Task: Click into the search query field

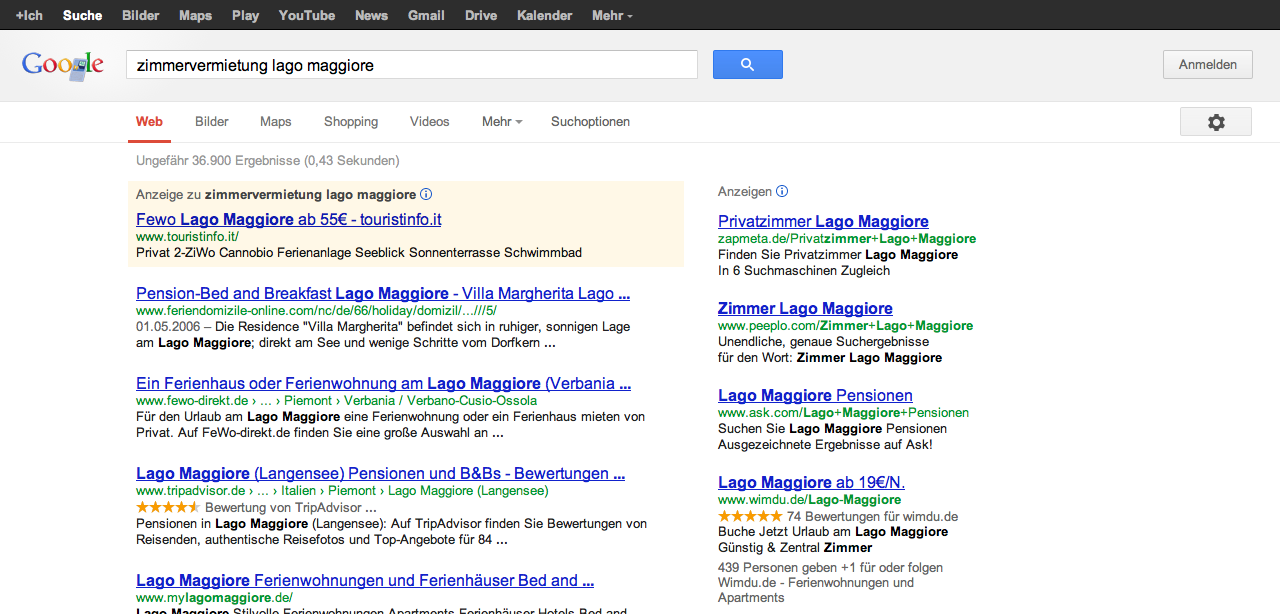Action: (411, 65)
